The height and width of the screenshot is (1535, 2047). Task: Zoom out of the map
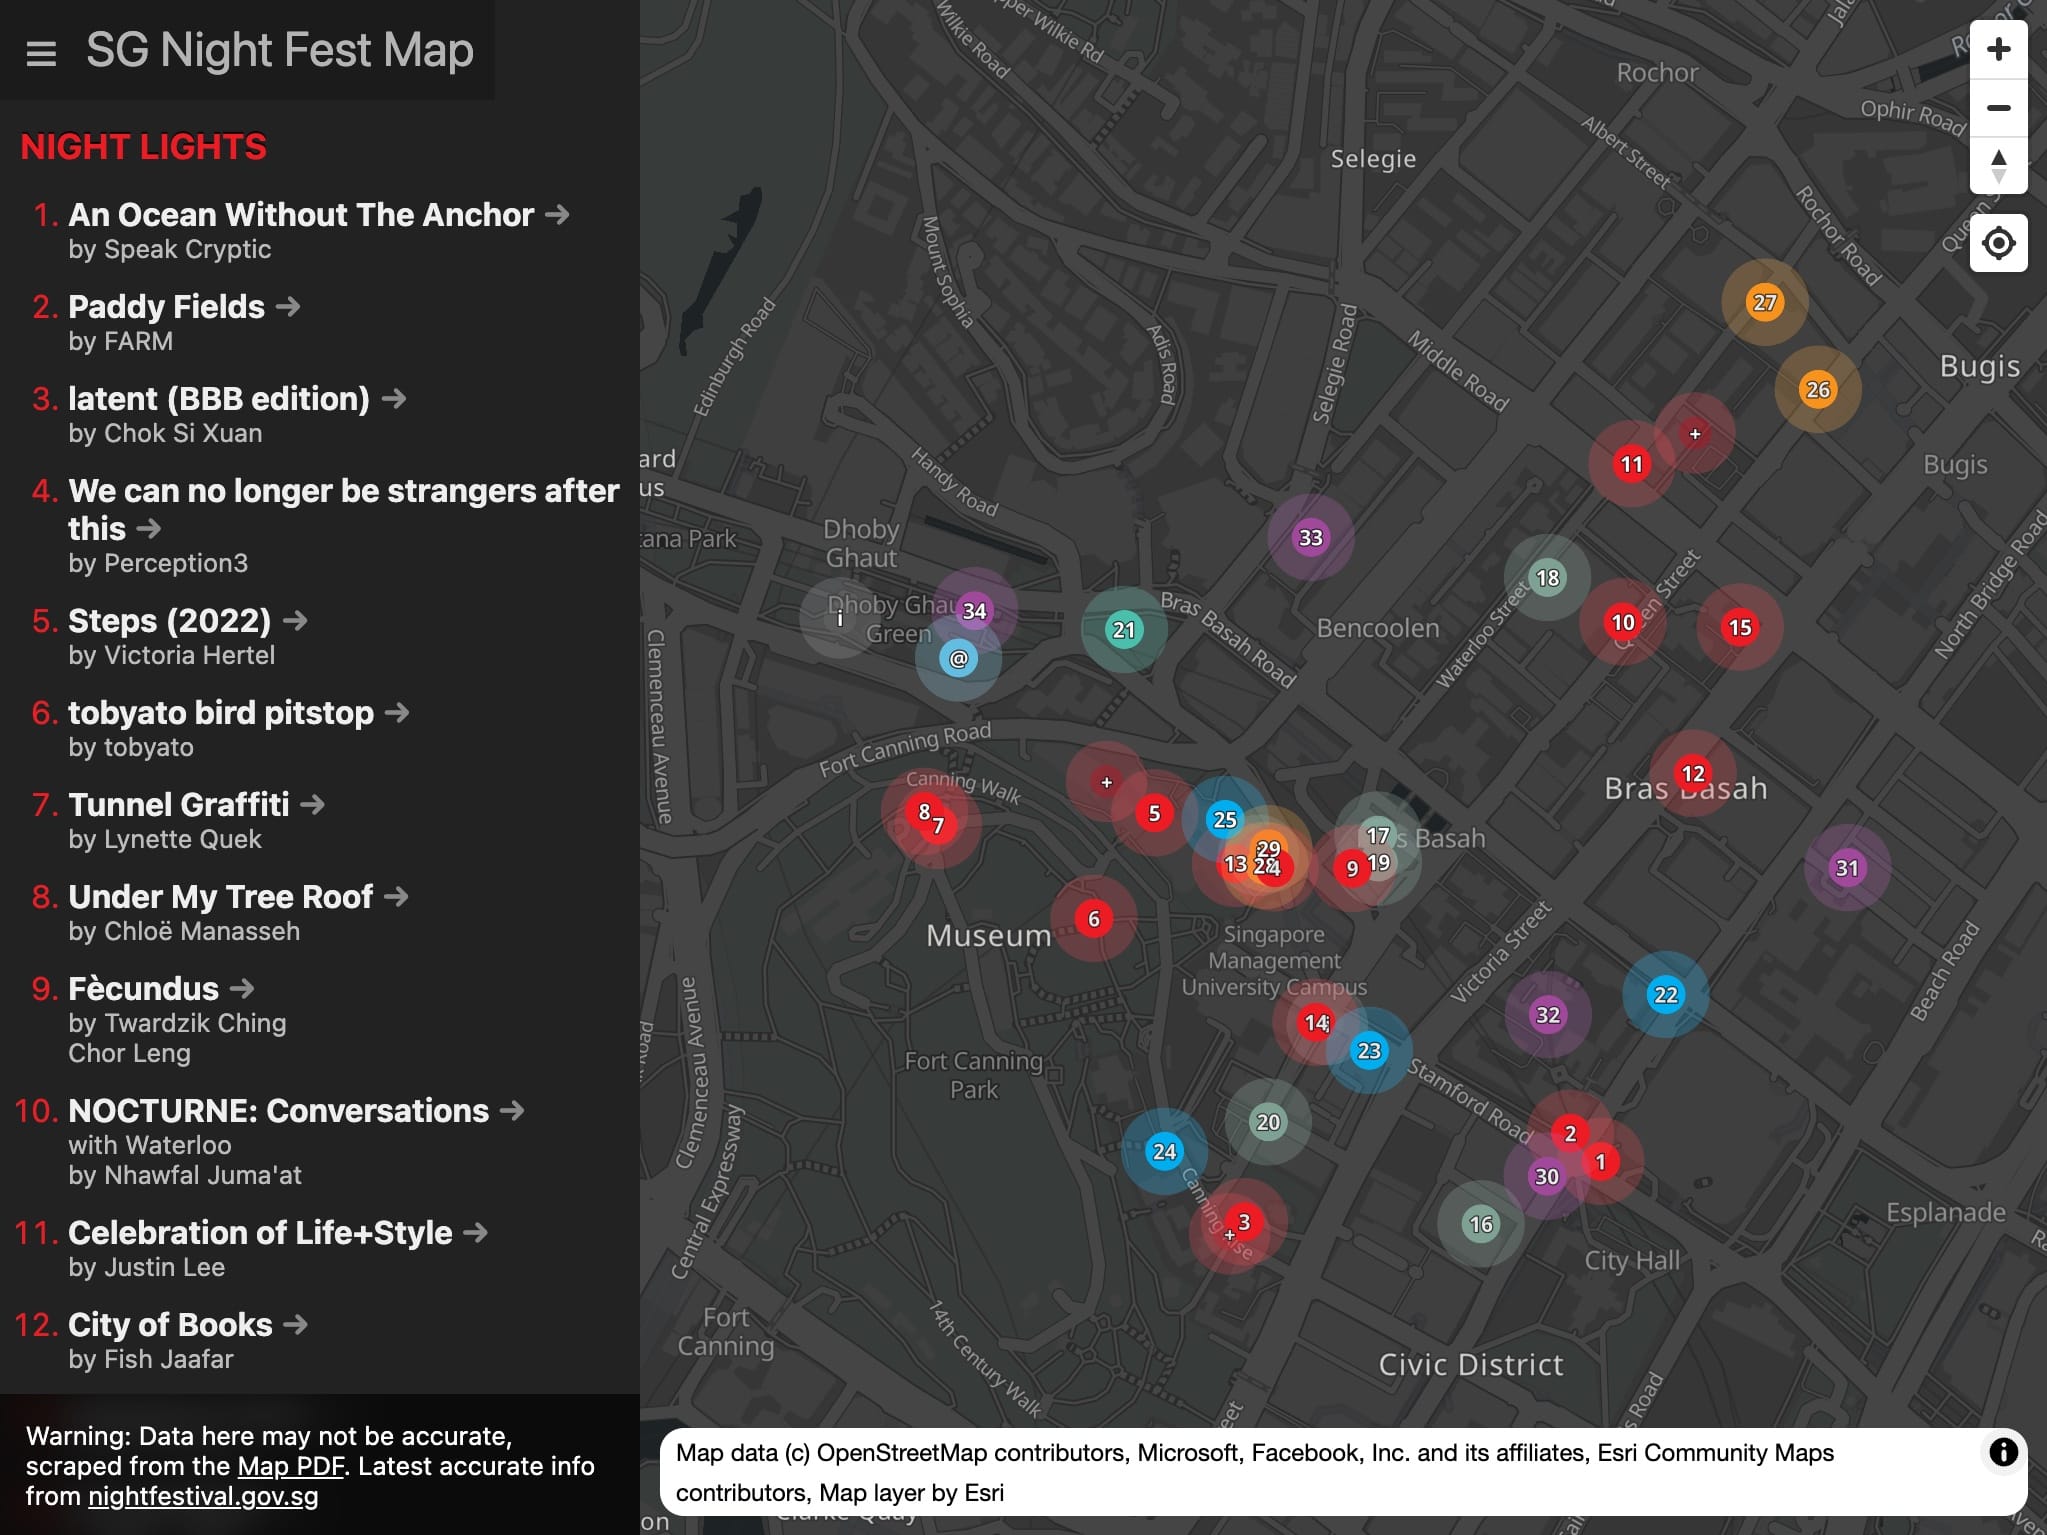click(x=1998, y=108)
